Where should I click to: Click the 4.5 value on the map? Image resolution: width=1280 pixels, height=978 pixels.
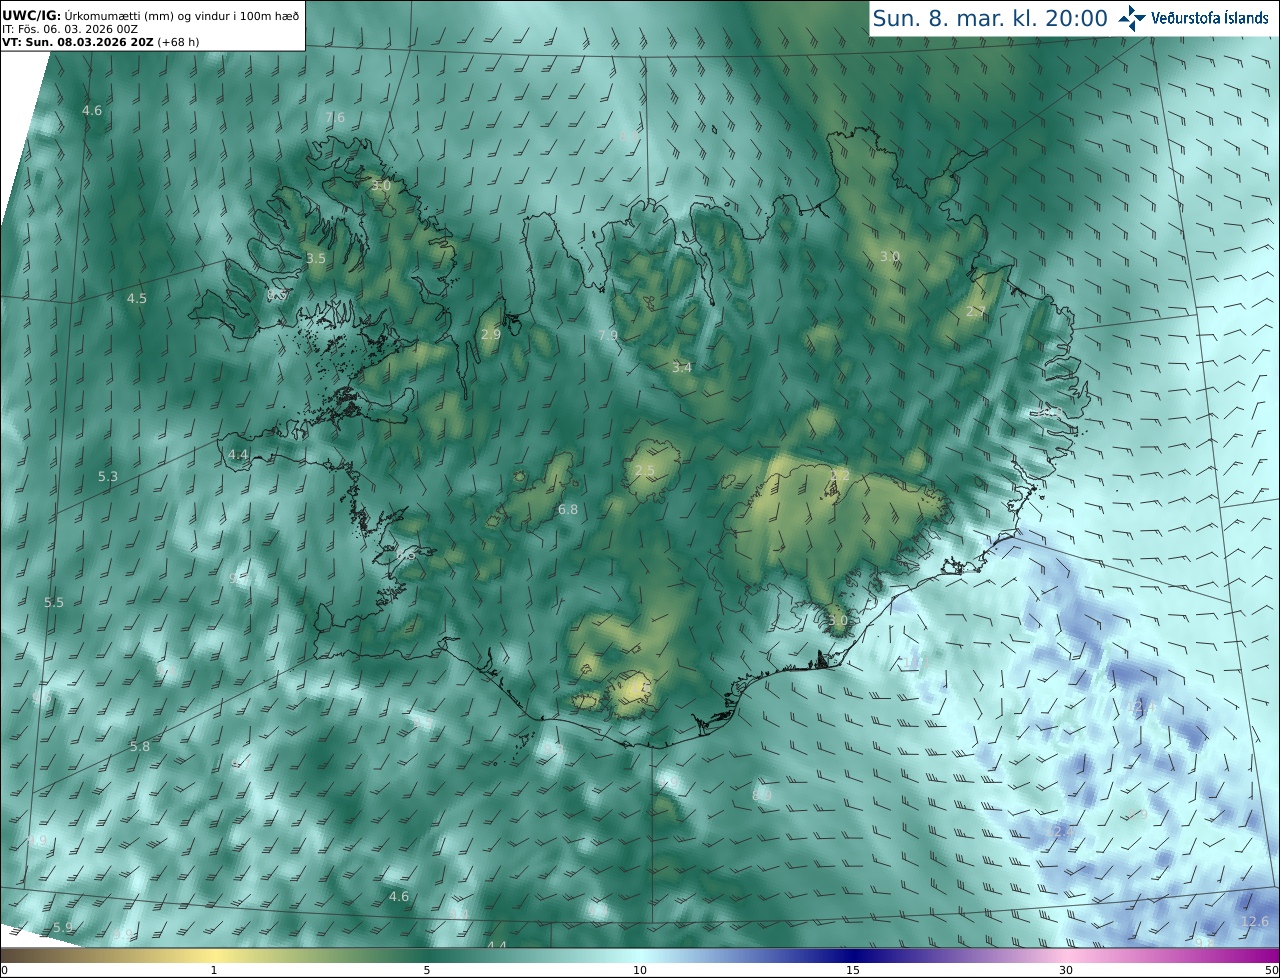[x=137, y=298]
